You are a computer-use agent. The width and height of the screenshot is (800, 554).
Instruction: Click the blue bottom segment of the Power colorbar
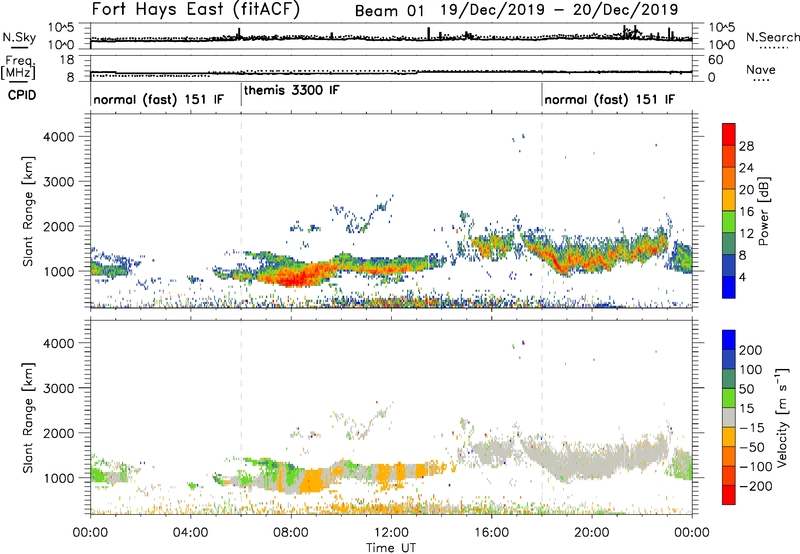[x=729, y=287]
